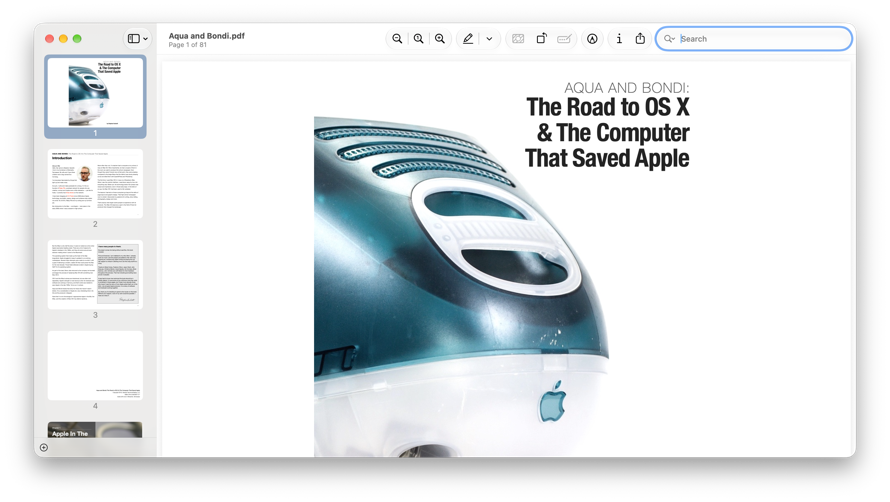Select the Markup highlight pen tool
The image size is (890, 502).
click(468, 39)
